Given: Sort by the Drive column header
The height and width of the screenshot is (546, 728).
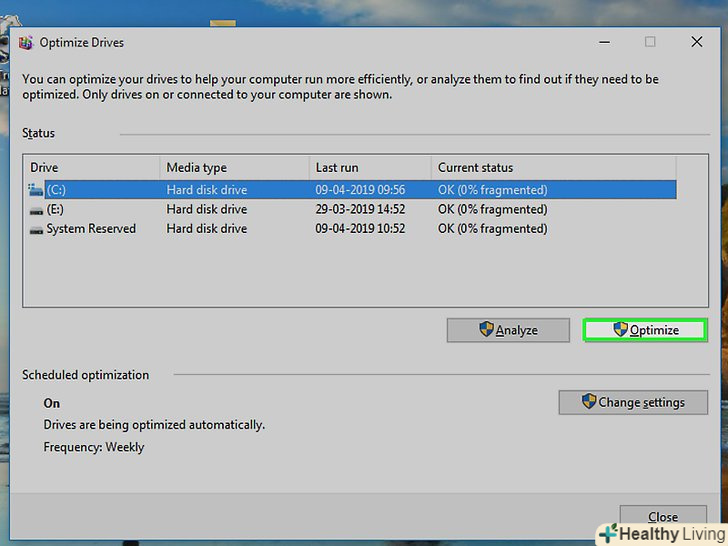Looking at the screenshot, I should 91,168.
